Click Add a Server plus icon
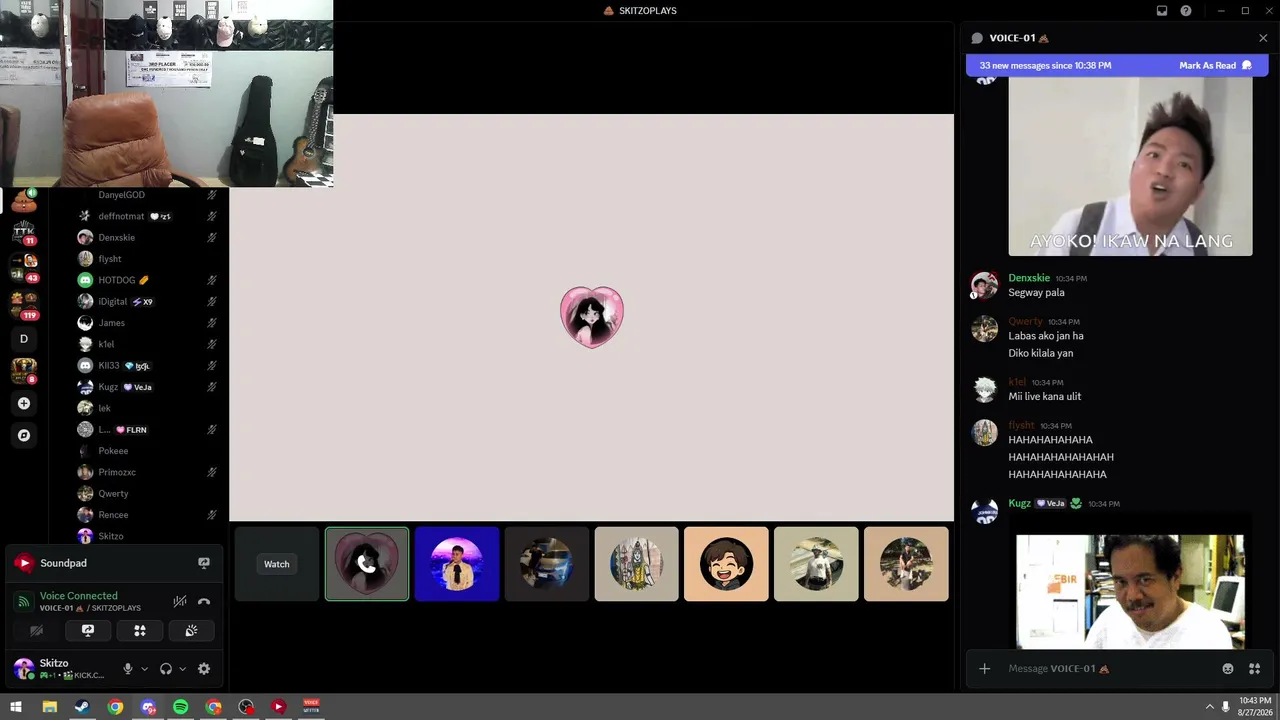 [x=24, y=403]
